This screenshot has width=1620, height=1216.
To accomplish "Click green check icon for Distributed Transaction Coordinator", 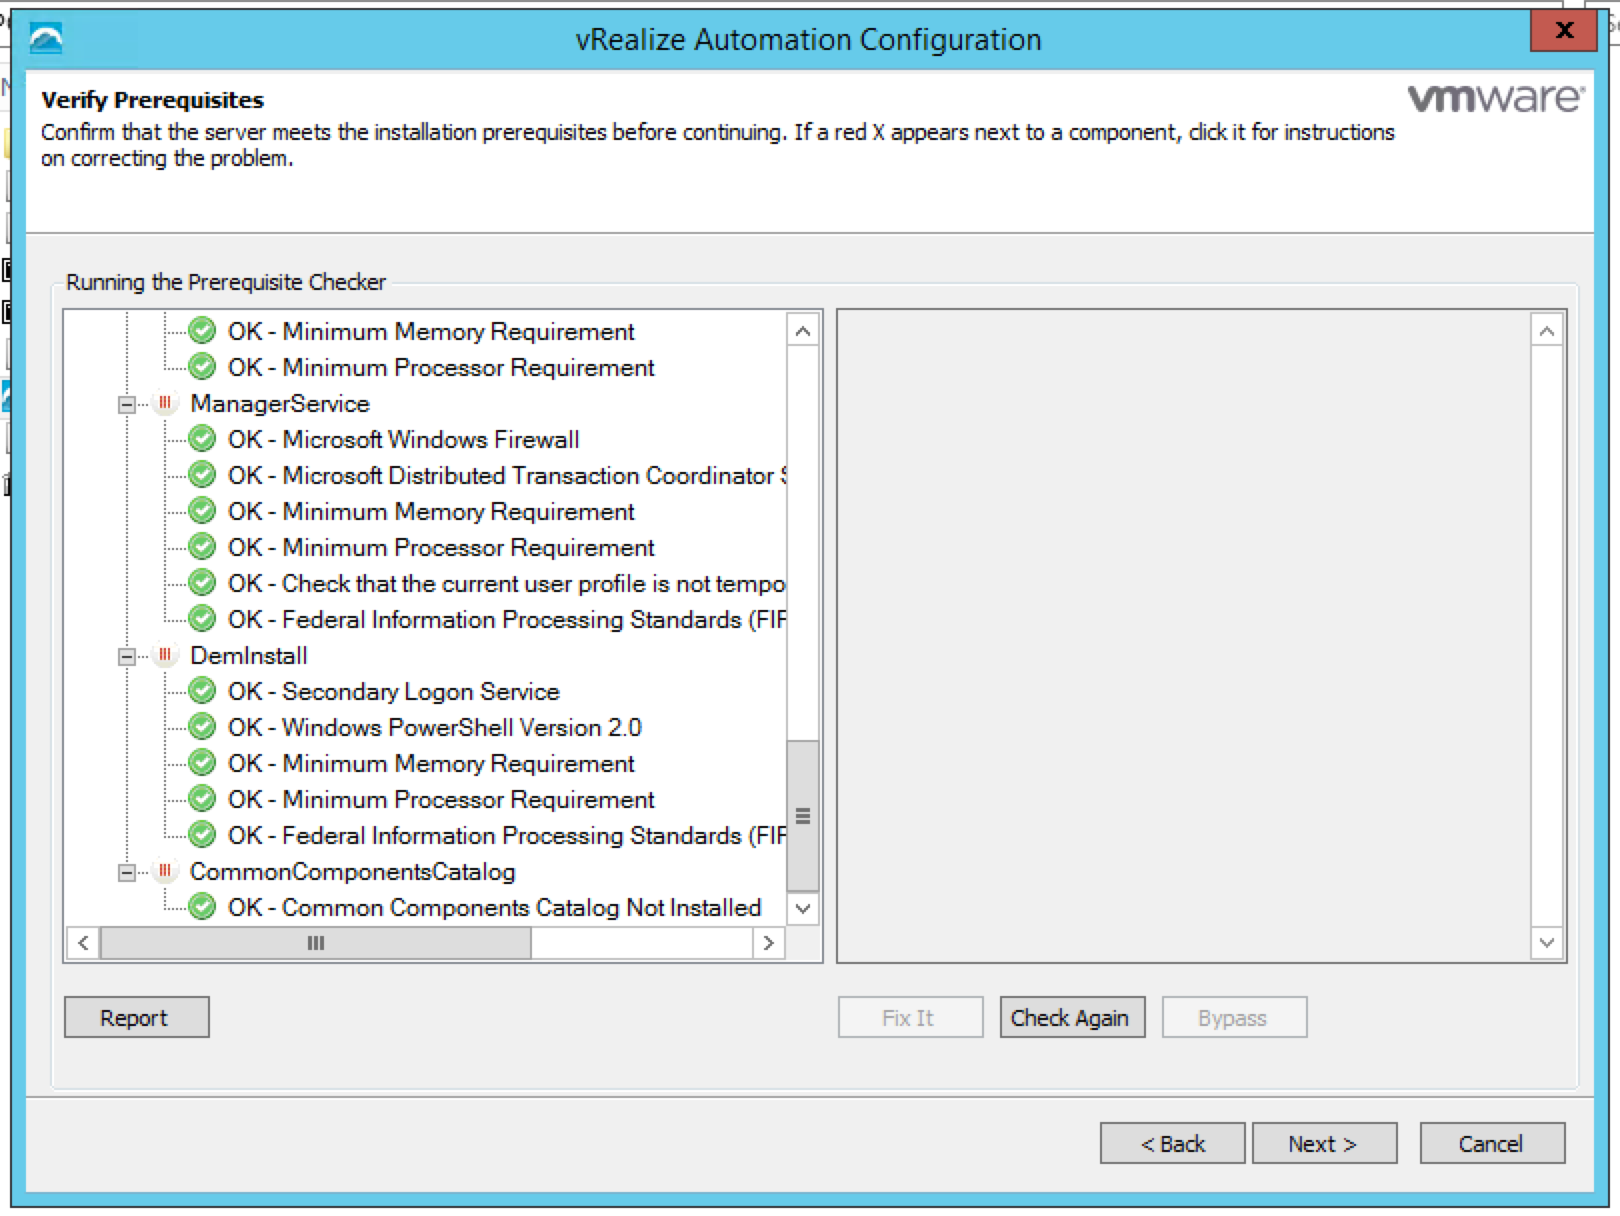I will click(x=202, y=475).
